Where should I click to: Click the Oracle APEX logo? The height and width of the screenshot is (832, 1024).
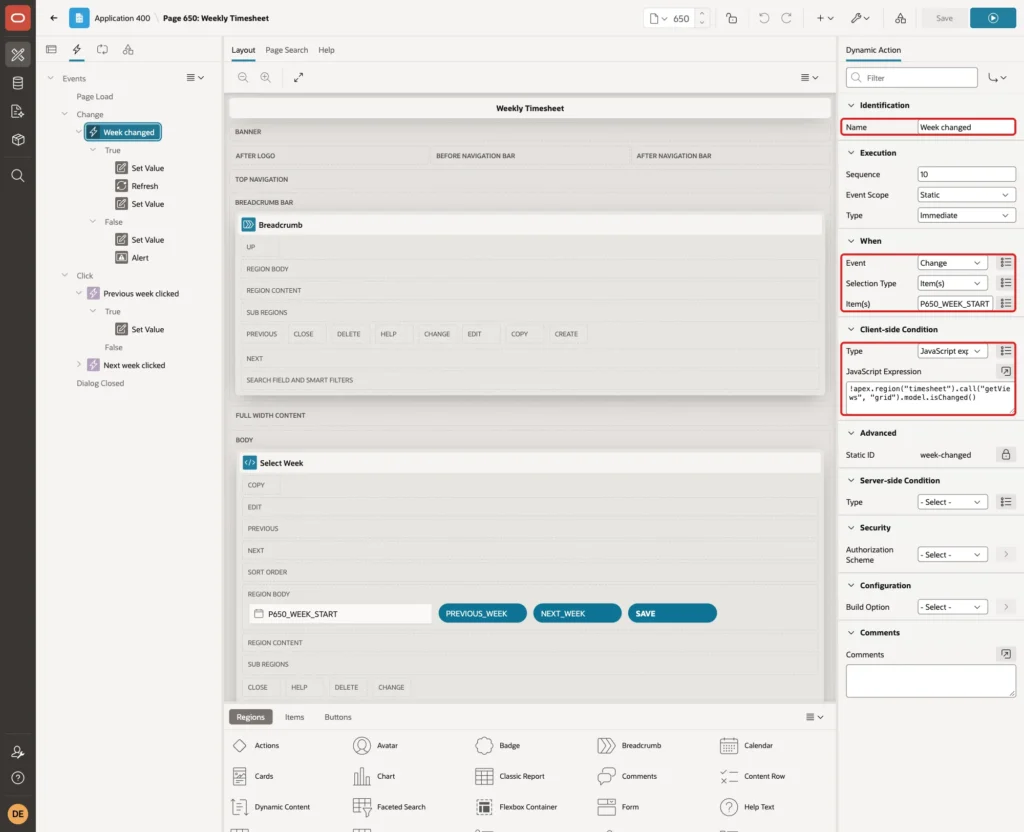point(18,18)
